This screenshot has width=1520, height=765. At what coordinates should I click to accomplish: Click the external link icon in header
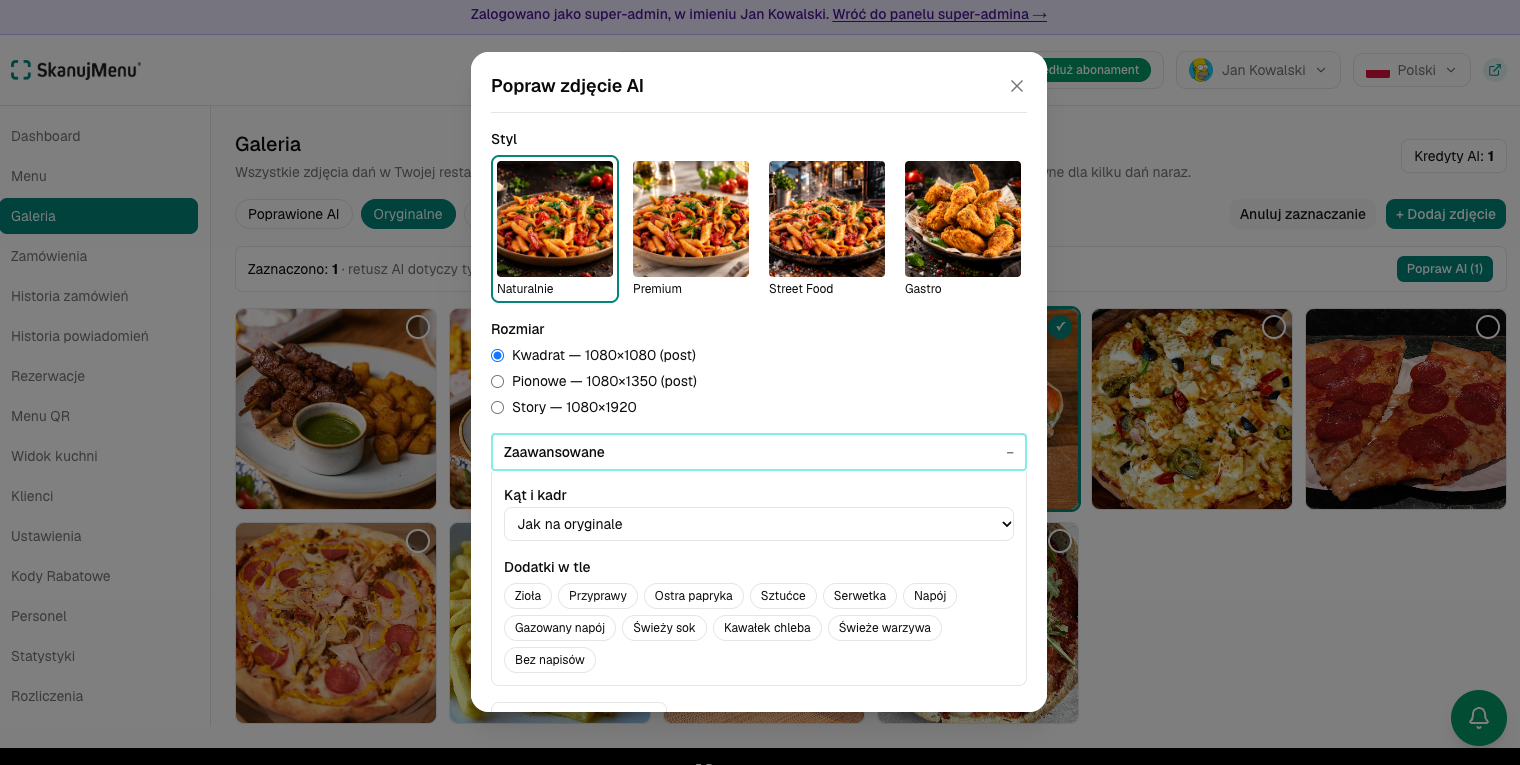tap(1495, 70)
